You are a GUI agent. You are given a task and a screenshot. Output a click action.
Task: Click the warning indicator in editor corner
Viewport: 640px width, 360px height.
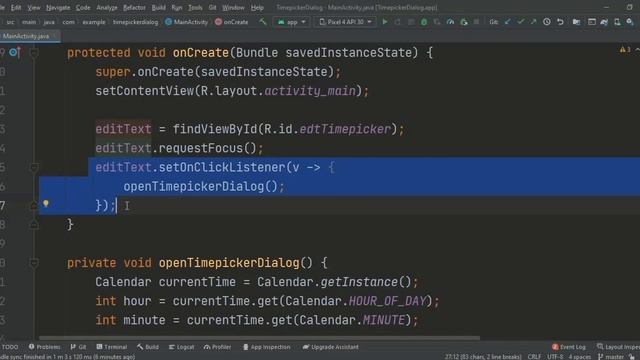[625, 49]
